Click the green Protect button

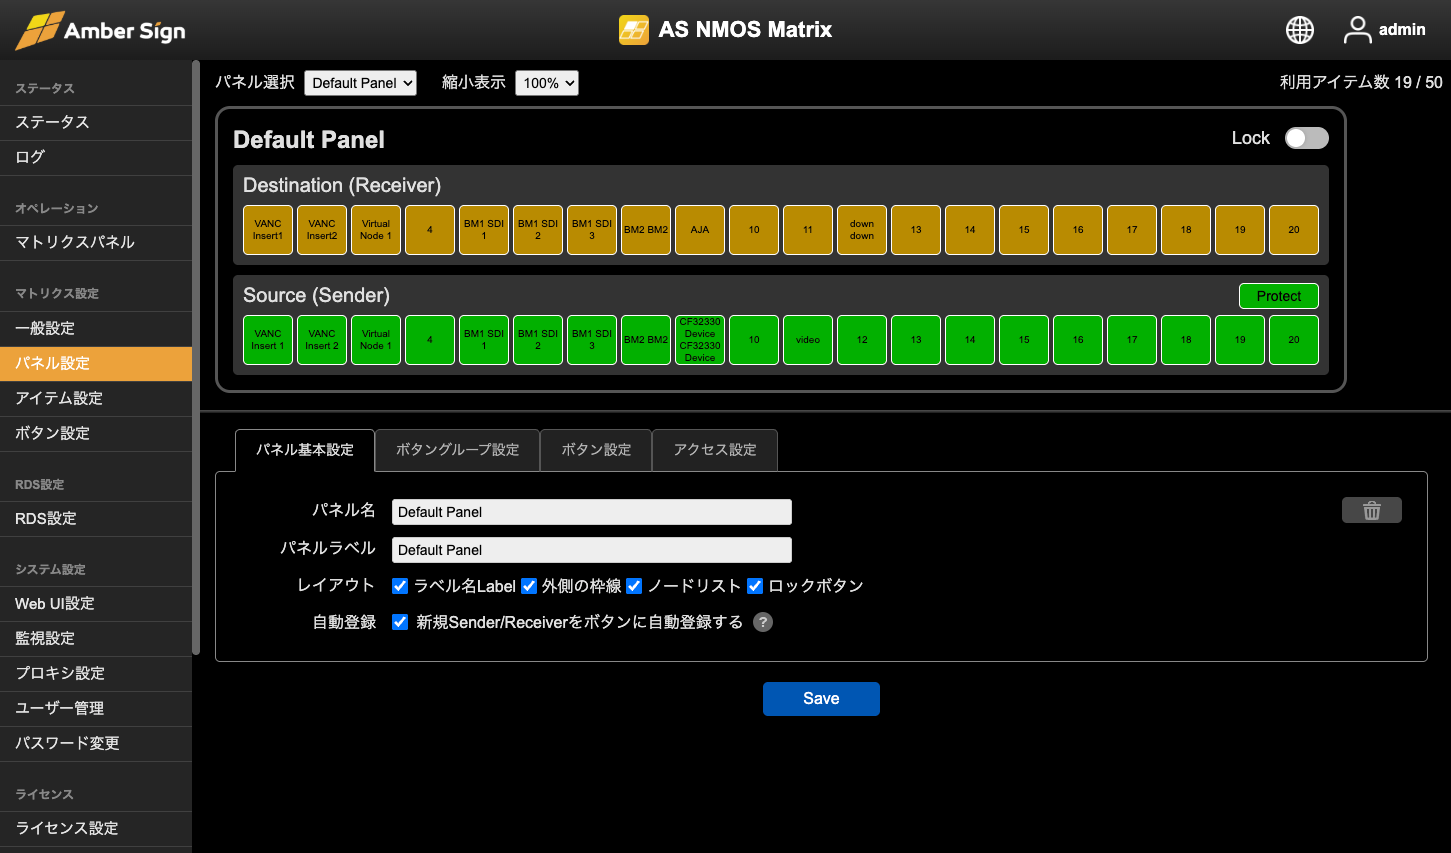pos(1278,296)
